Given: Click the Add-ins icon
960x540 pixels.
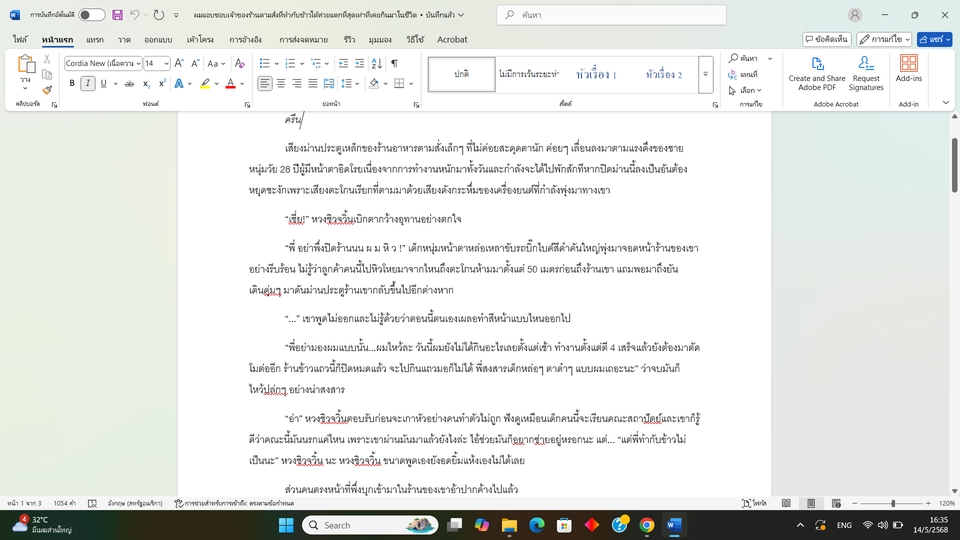Looking at the screenshot, I should tap(909, 68).
